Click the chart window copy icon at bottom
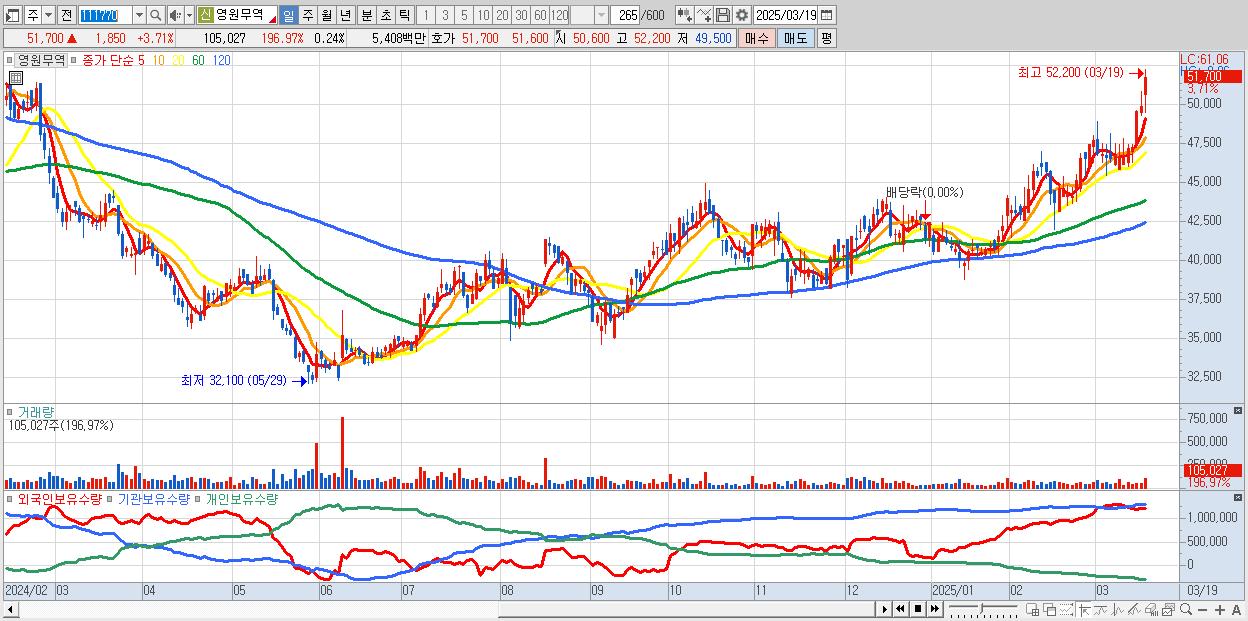Image resolution: width=1248 pixels, height=621 pixels. [1168, 610]
